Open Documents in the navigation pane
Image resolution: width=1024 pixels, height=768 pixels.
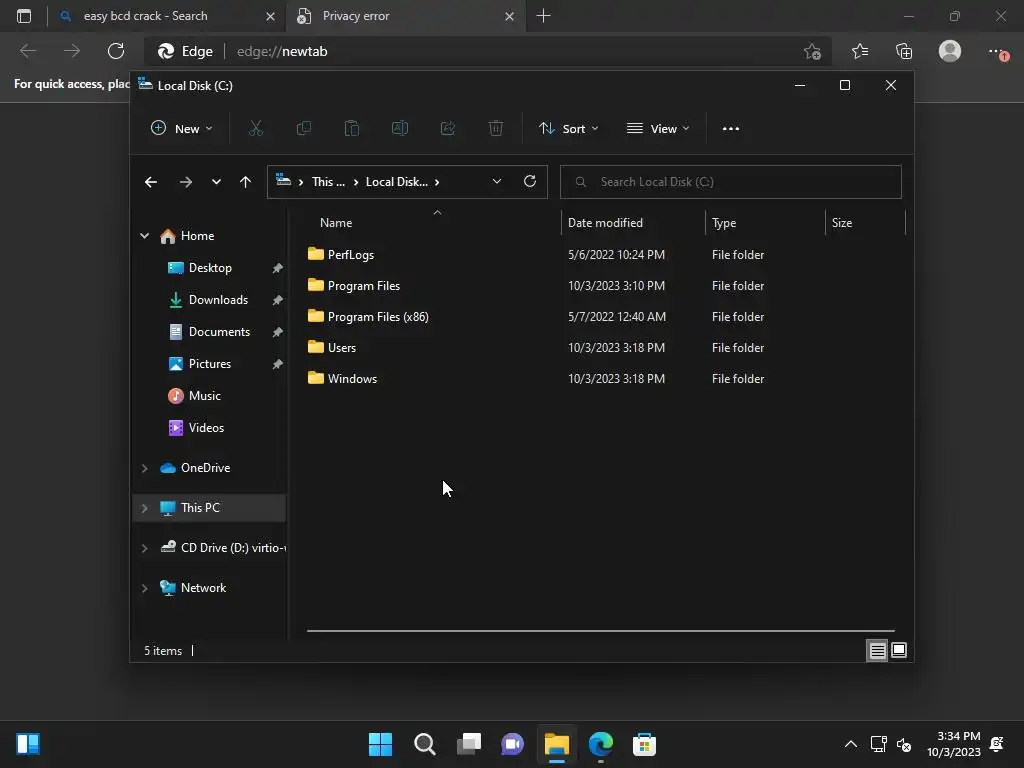pyautogui.click(x=219, y=332)
